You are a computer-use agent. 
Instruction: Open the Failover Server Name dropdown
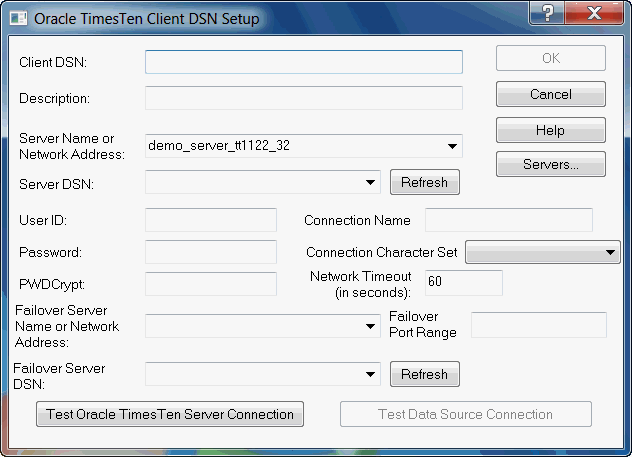(x=370, y=326)
